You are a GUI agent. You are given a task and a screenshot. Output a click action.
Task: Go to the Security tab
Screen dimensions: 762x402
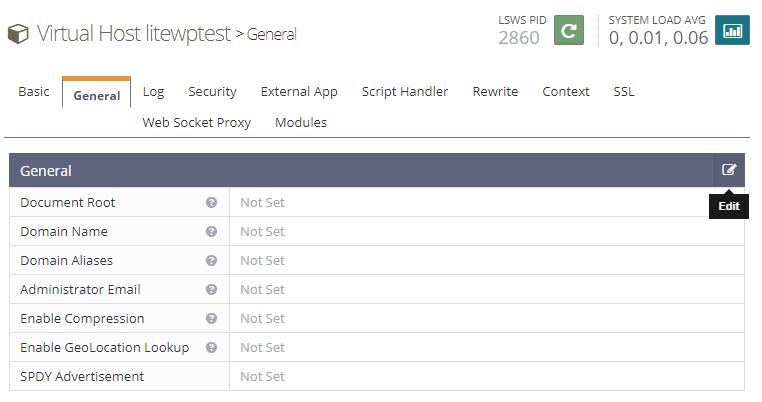(x=212, y=91)
